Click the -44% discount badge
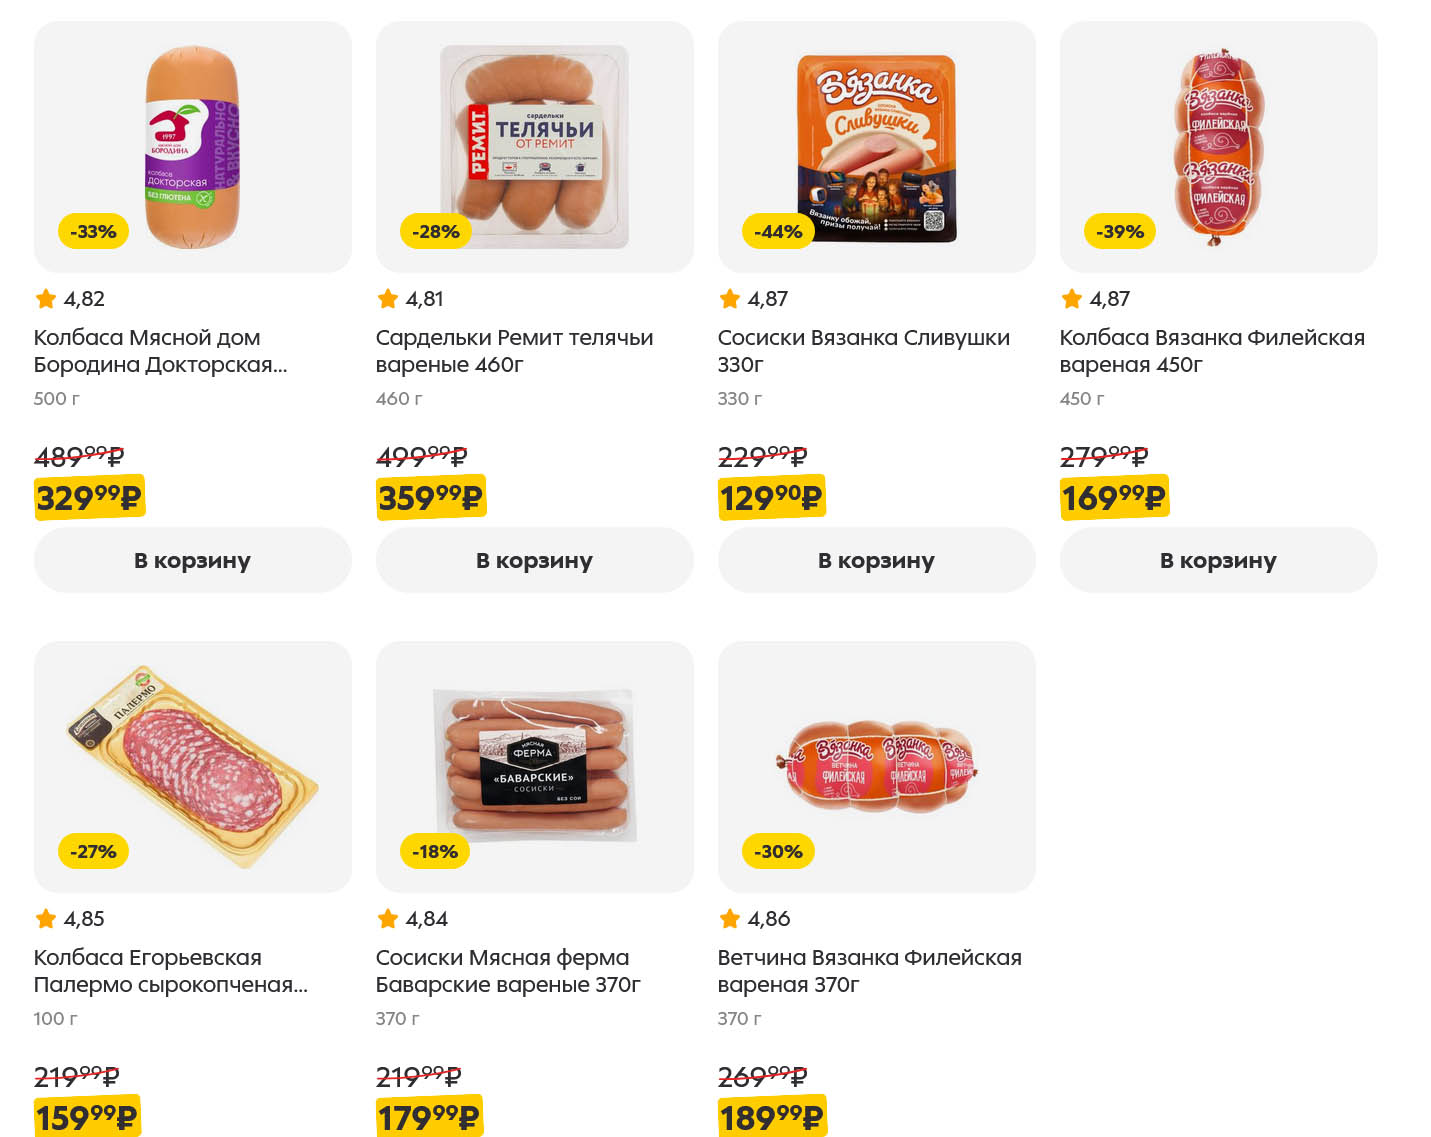 [x=778, y=232]
